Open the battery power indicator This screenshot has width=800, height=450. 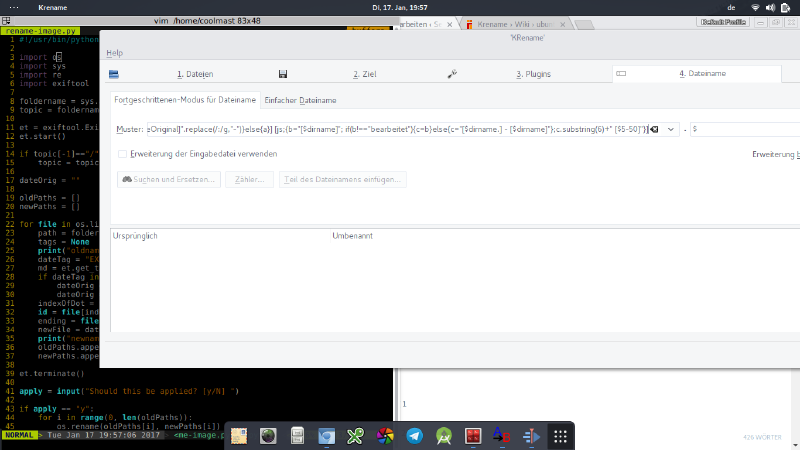(785, 8)
